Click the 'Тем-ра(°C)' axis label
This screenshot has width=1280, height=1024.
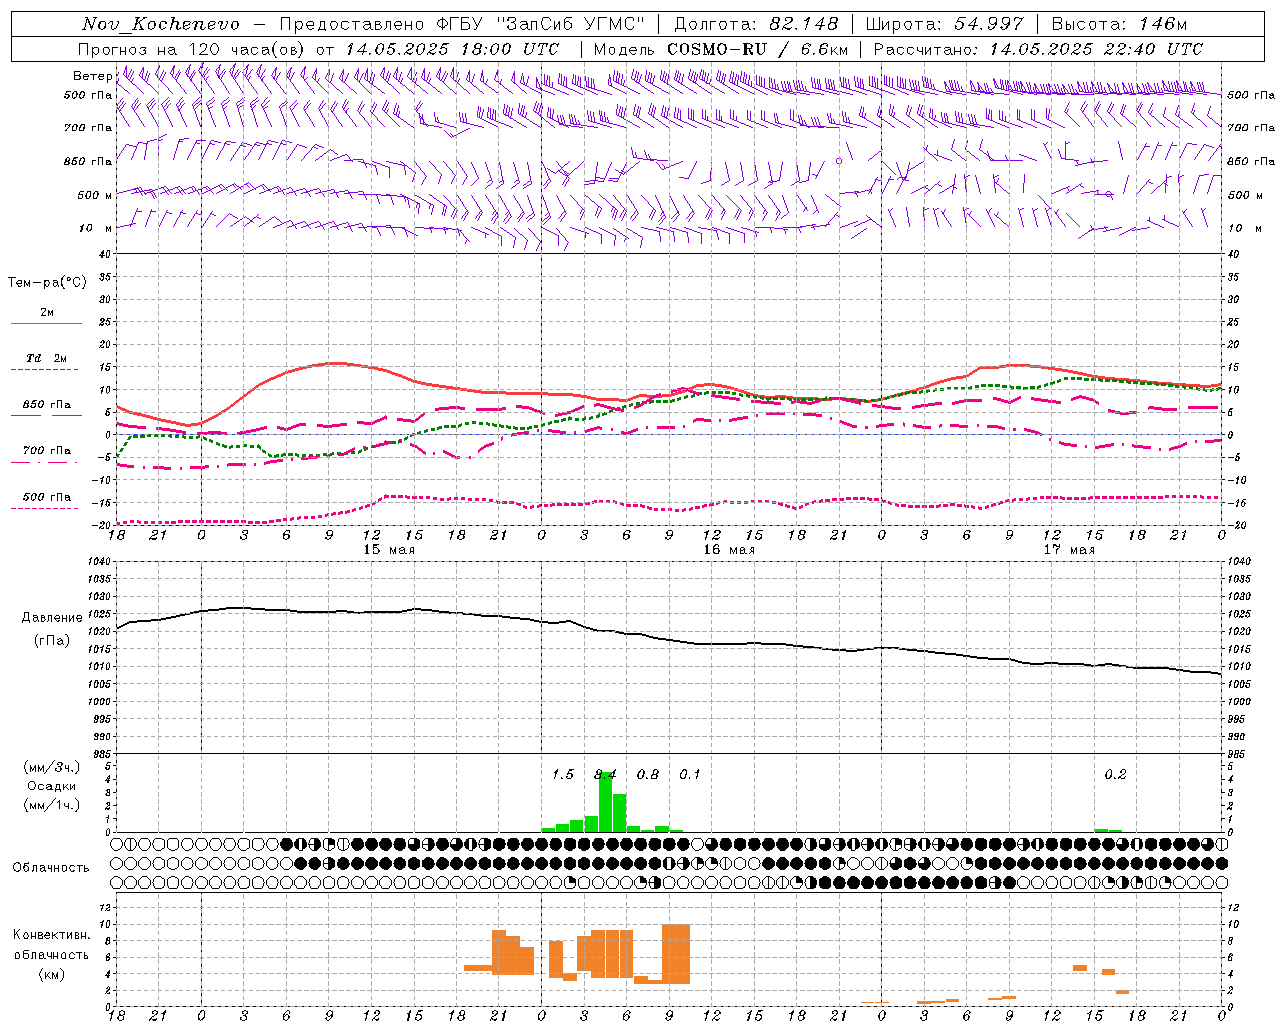(x=47, y=283)
